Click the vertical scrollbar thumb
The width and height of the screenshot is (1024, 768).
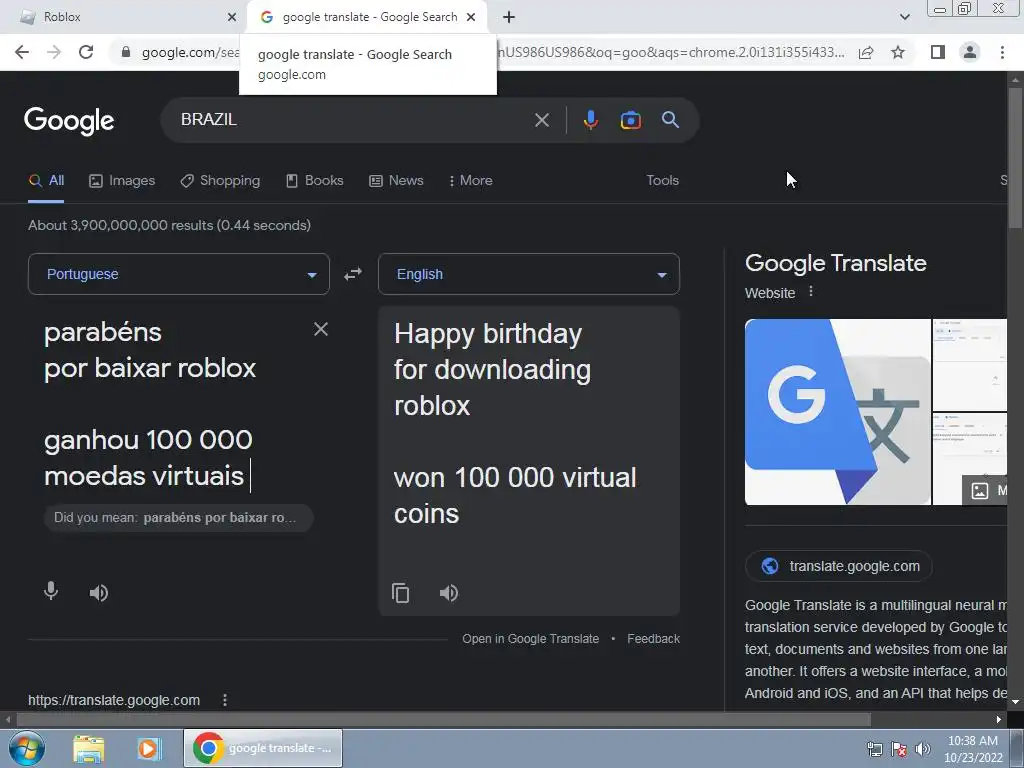coord(1015,157)
